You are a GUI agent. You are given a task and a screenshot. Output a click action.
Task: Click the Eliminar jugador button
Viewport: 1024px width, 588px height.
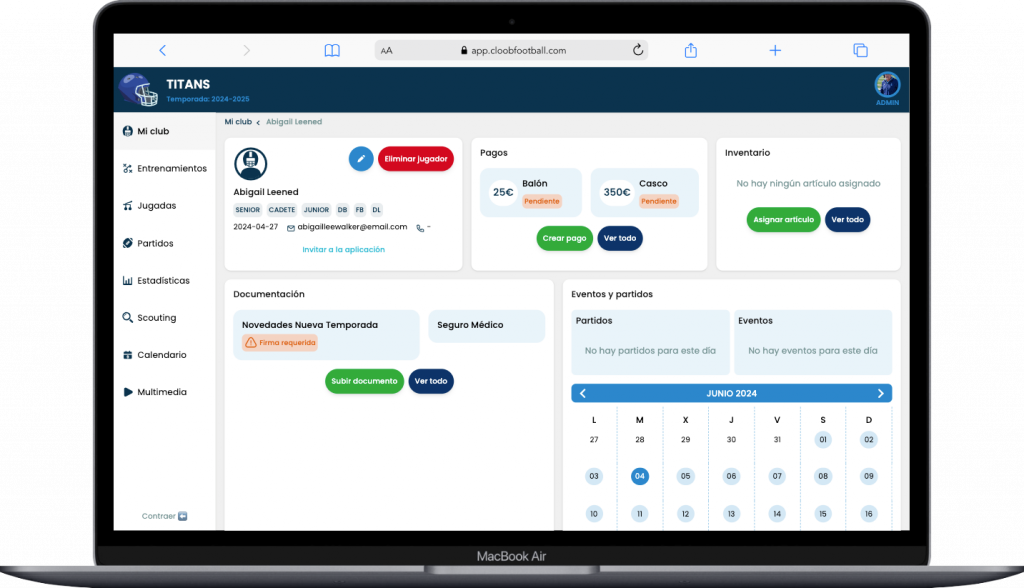click(x=415, y=158)
